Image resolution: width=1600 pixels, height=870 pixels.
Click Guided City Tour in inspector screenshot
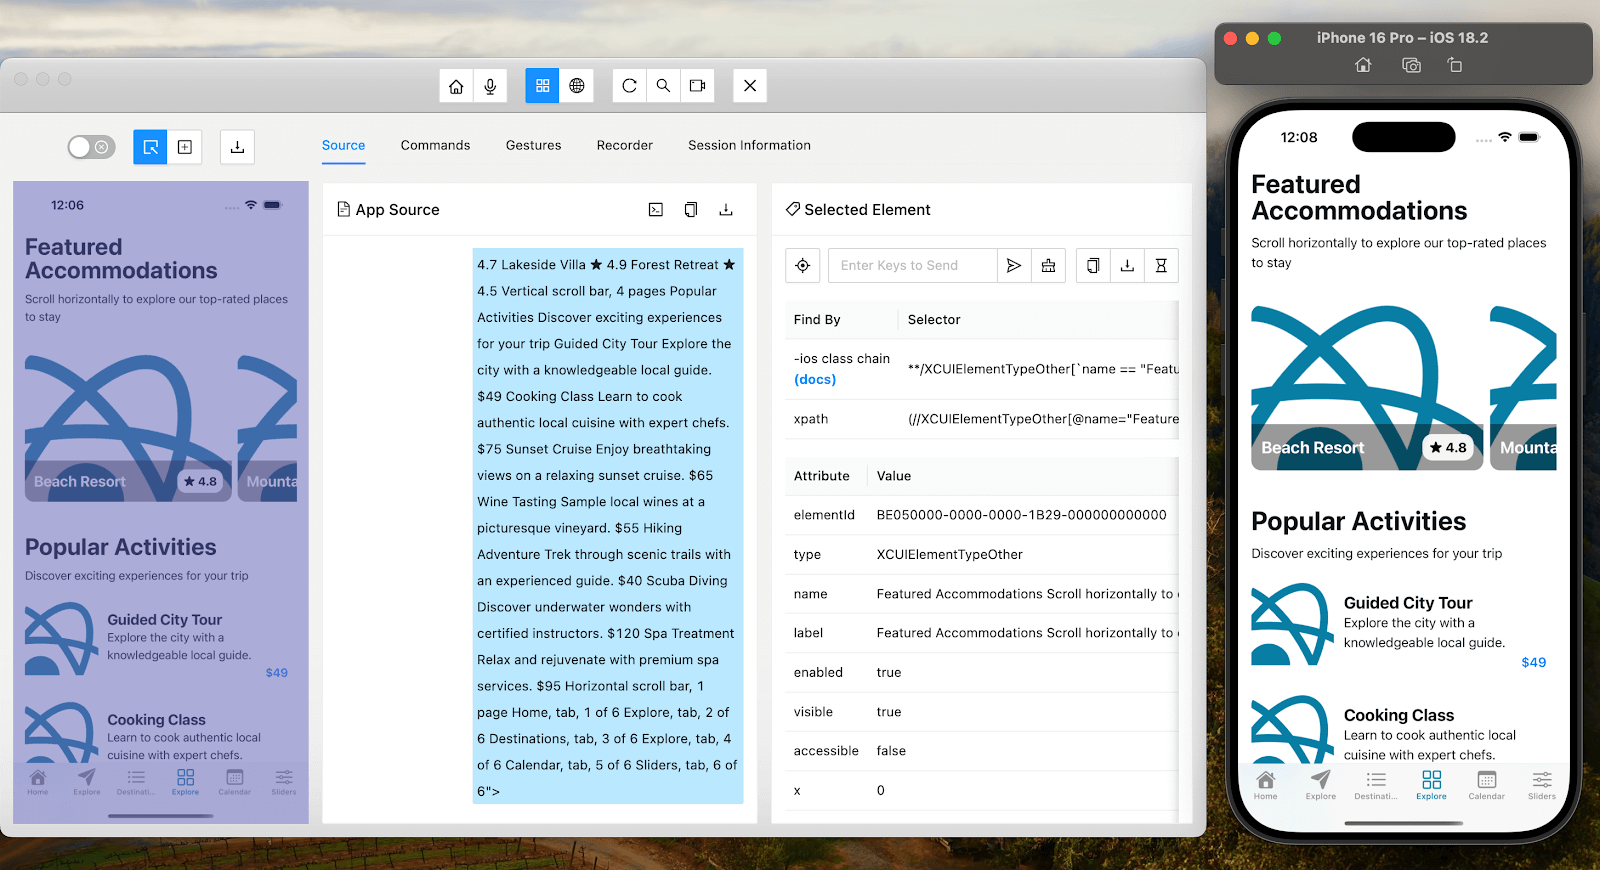156,640
